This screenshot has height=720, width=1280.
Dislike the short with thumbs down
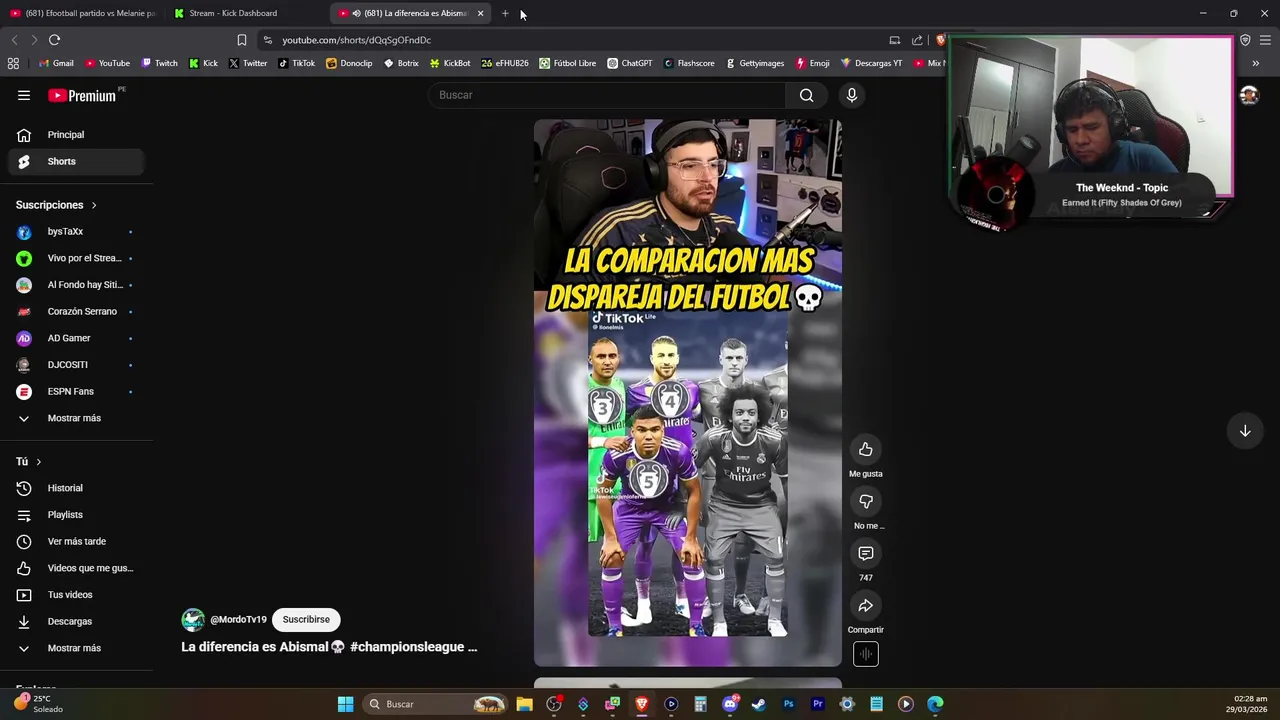(866, 502)
